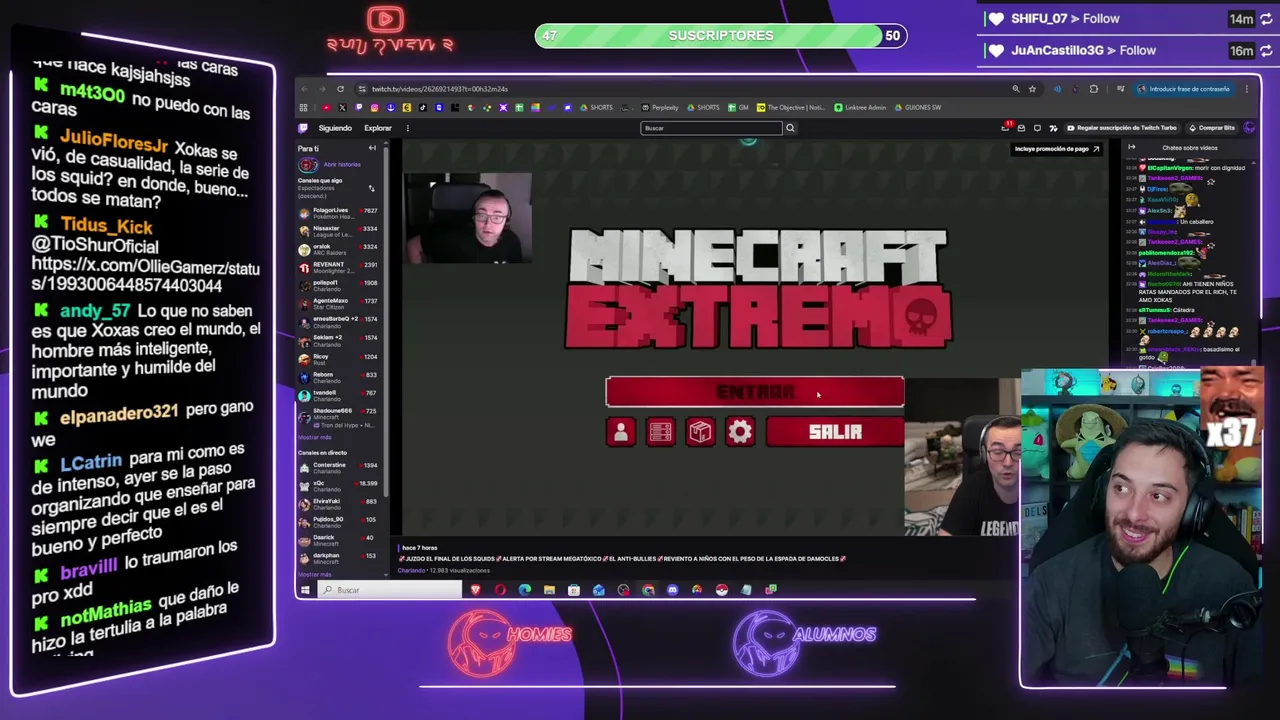Open File Explorer from taskbar
Viewport: 1280px width, 720px height.
549,590
